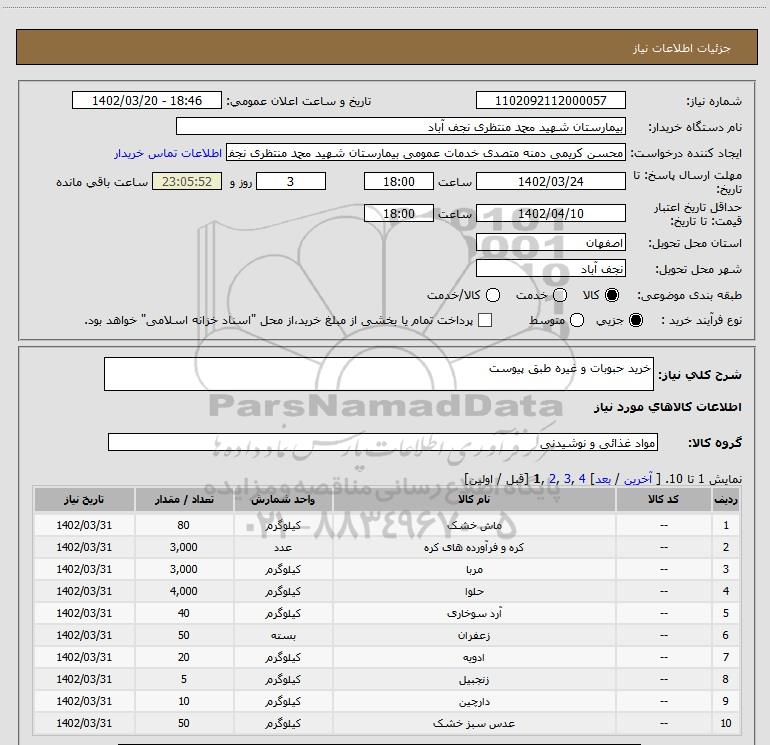Viewport: 770px width, 745px height.
Task: Go to the آخرین results page
Action: (x=637, y=479)
